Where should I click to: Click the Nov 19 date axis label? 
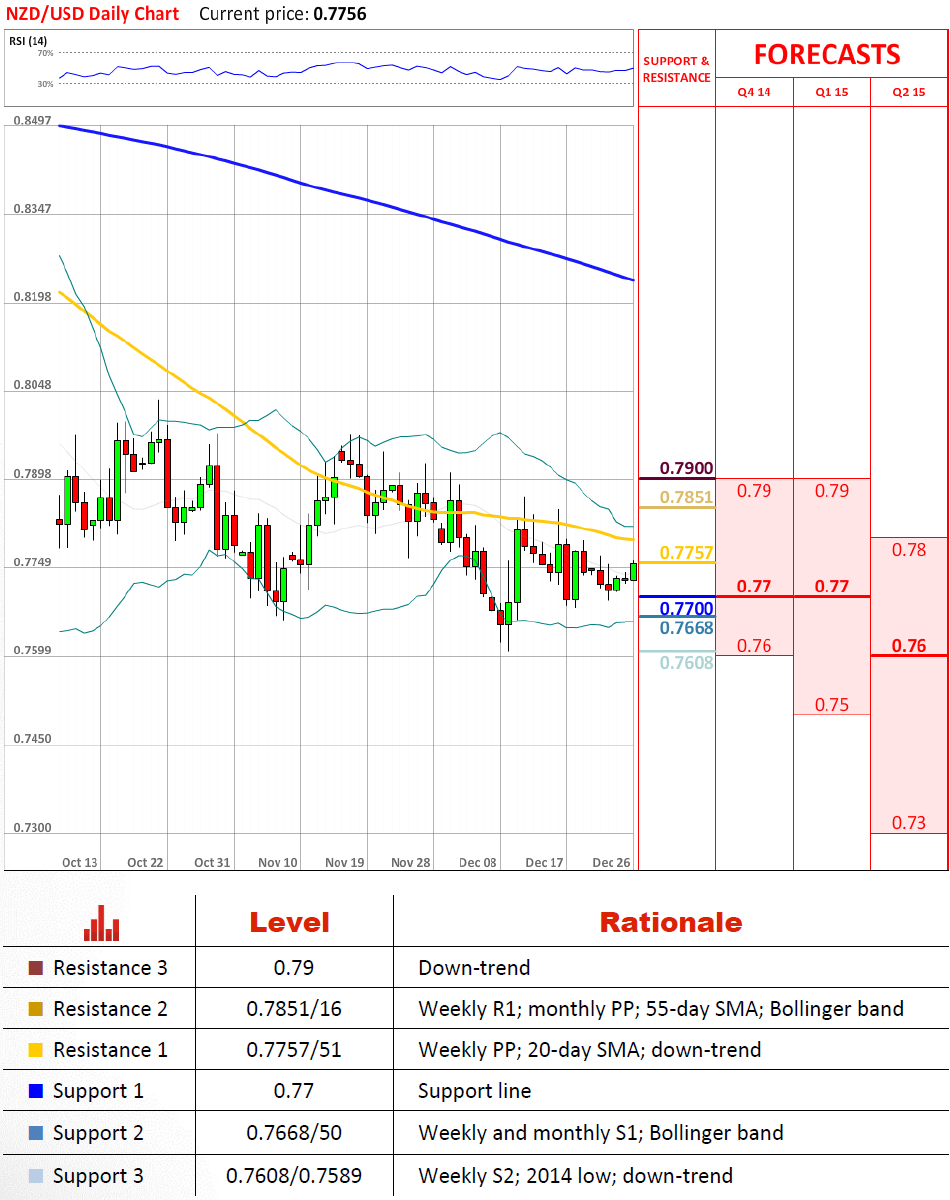(x=345, y=862)
